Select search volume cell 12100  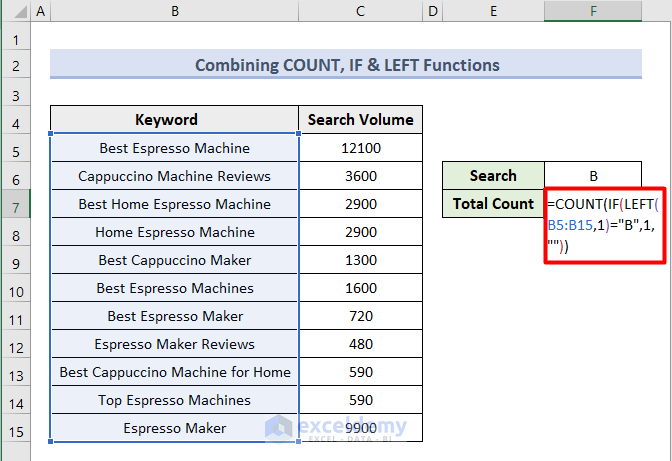(360, 148)
